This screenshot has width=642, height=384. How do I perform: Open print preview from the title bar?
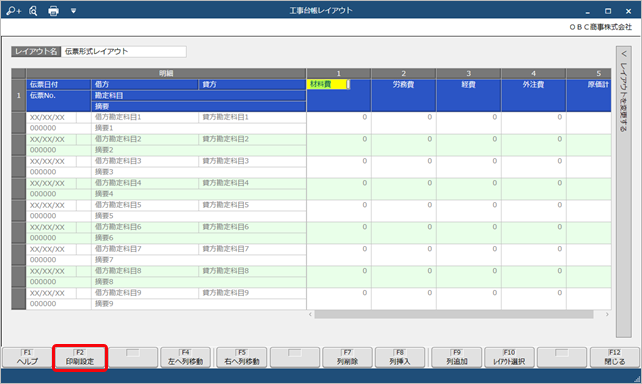pos(33,11)
